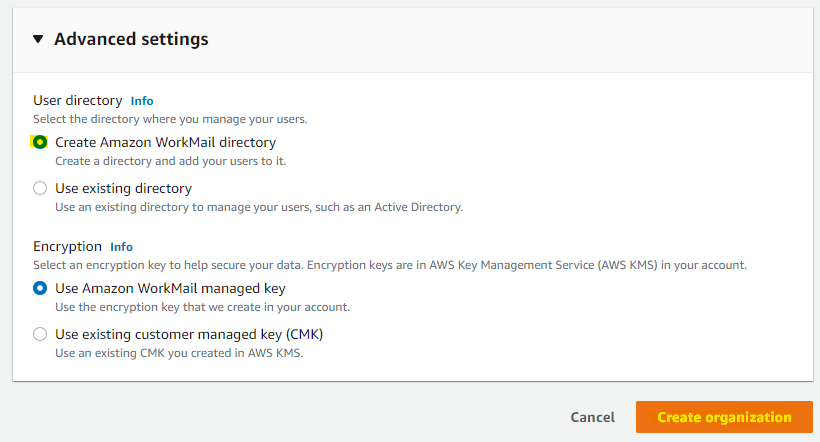
Task: Click the "Use existing customer managed key (CMK)" label
Action: (189, 334)
